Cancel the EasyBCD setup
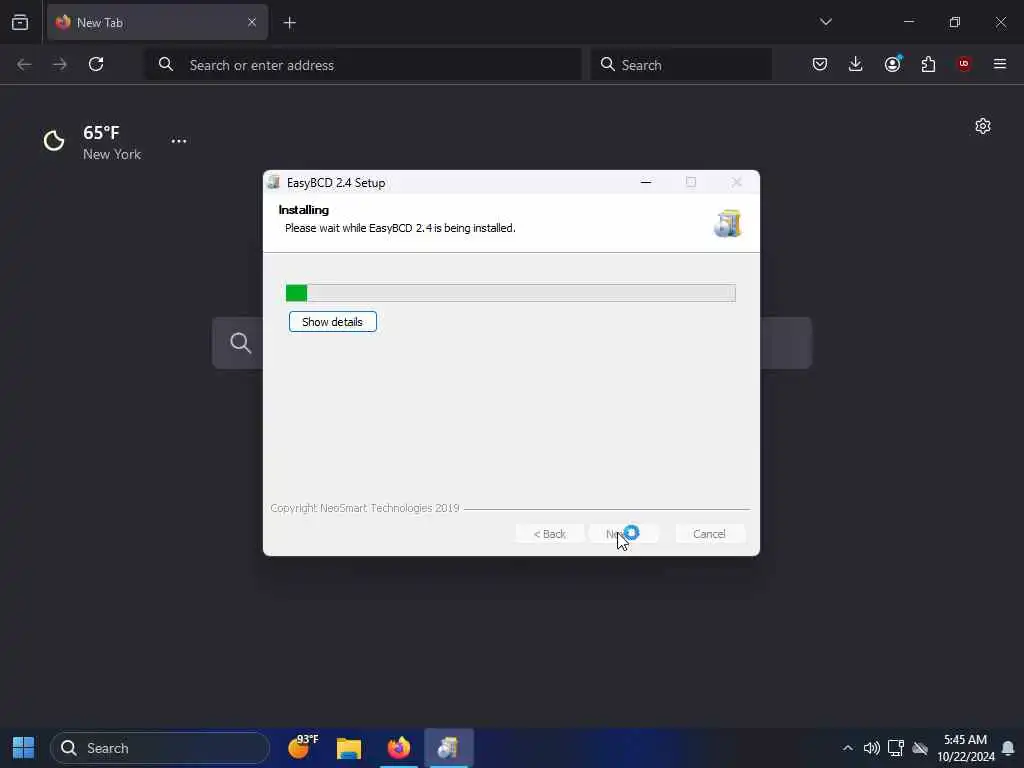This screenshot has width=1024, height=768. click(709, 534)
